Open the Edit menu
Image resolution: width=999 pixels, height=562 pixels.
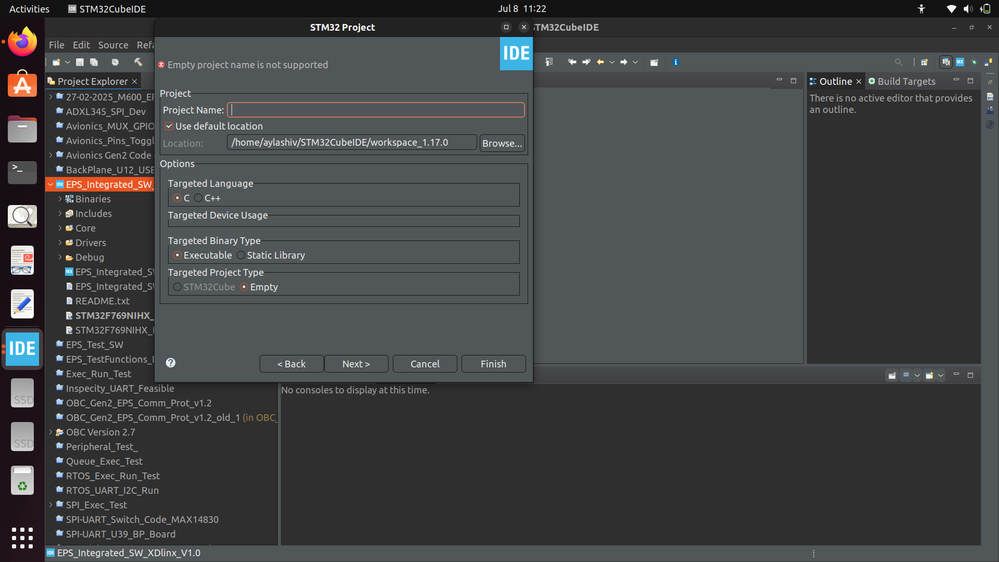(81, 45)
